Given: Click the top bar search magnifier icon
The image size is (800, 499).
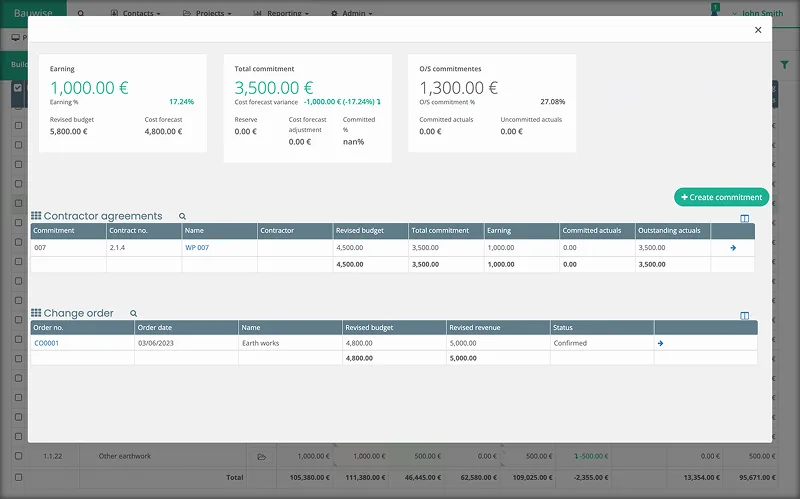Looking at the screenshot, I should click(81, 14).
